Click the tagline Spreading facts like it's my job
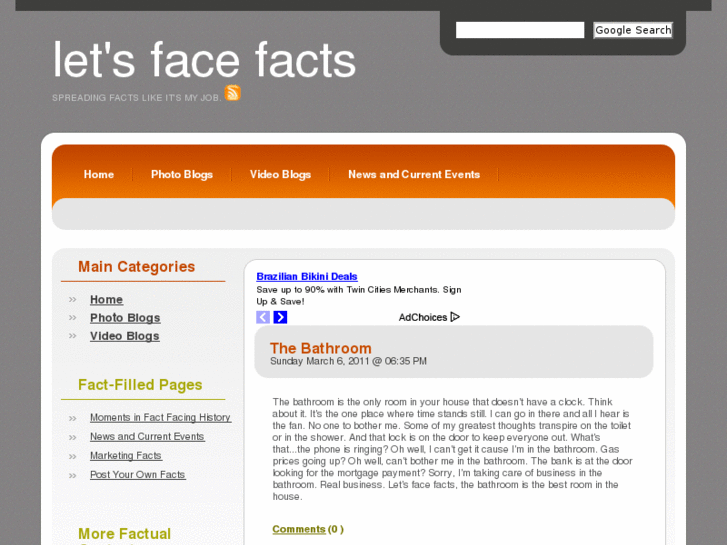The image size is (727, 545). click(x=137, y=98)
